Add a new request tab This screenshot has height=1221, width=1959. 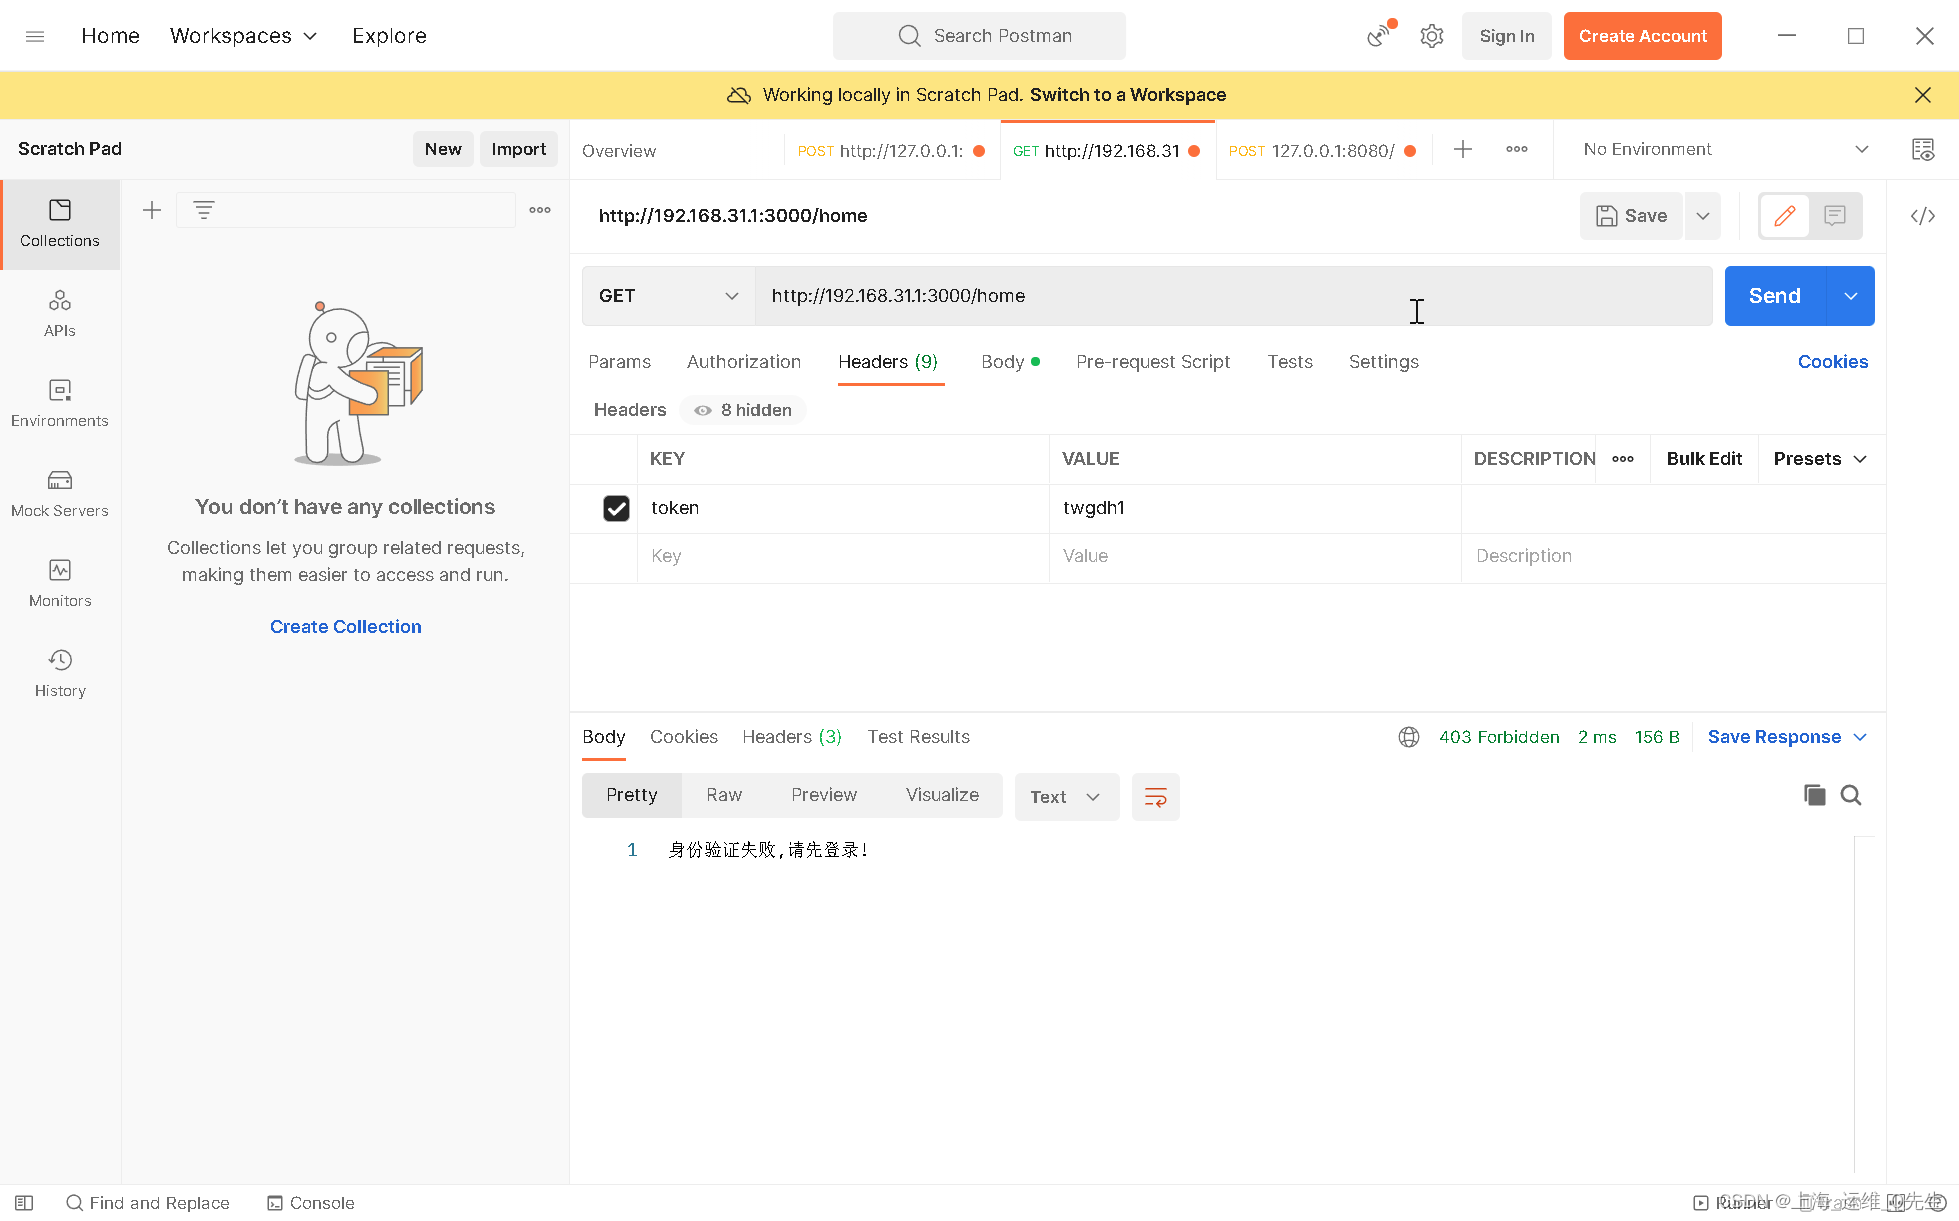pos(1463,150)
